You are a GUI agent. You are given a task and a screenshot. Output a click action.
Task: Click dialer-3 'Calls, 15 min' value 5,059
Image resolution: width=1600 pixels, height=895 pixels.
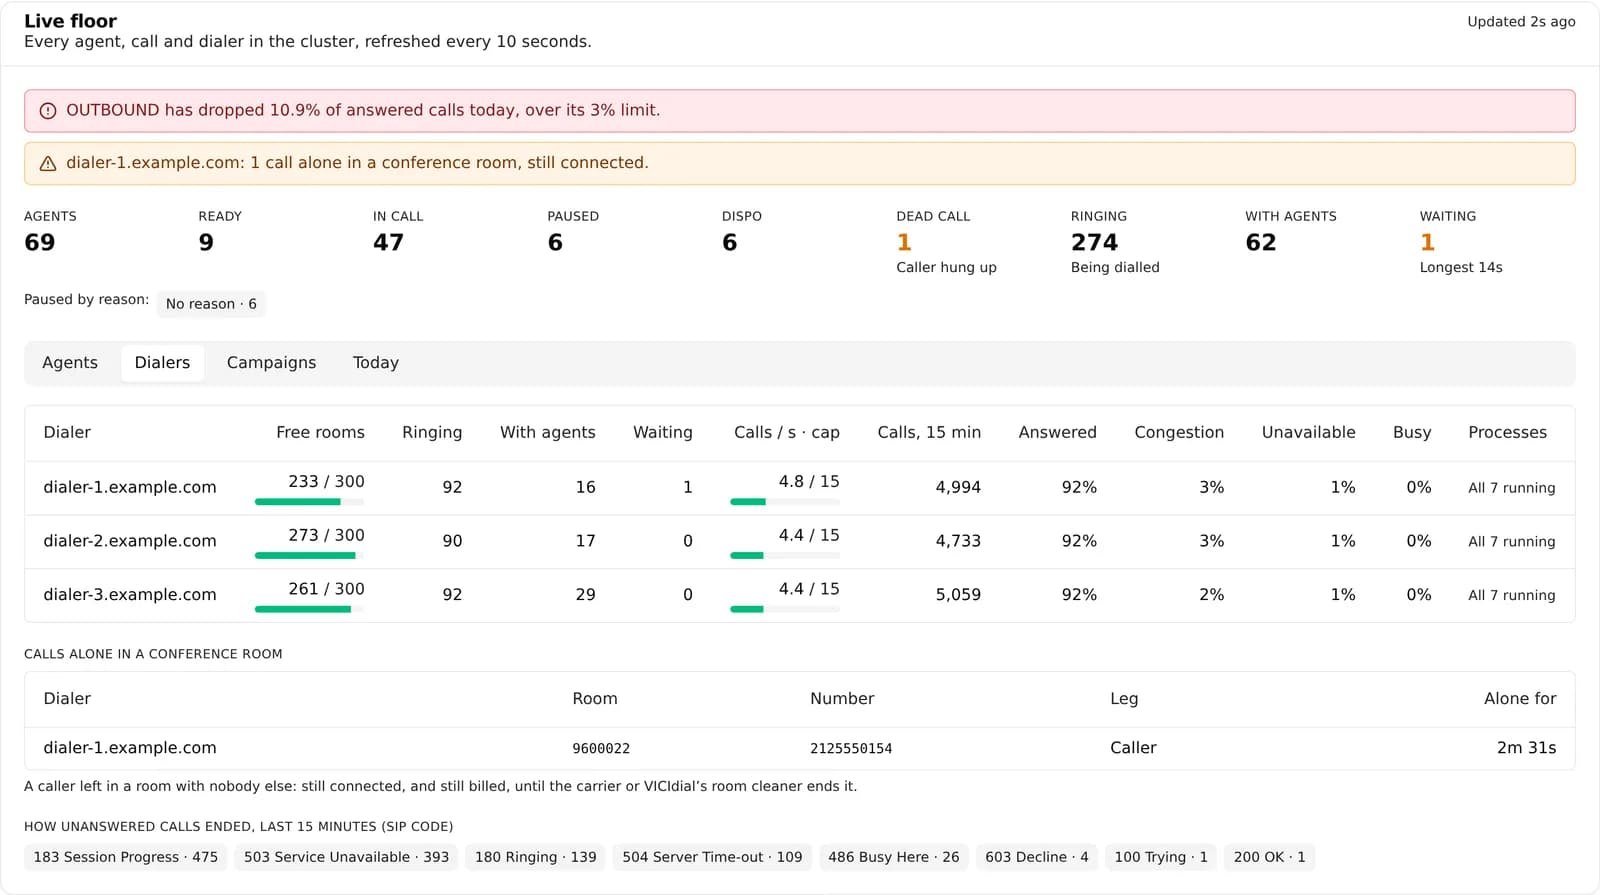(x=958, y=595)
